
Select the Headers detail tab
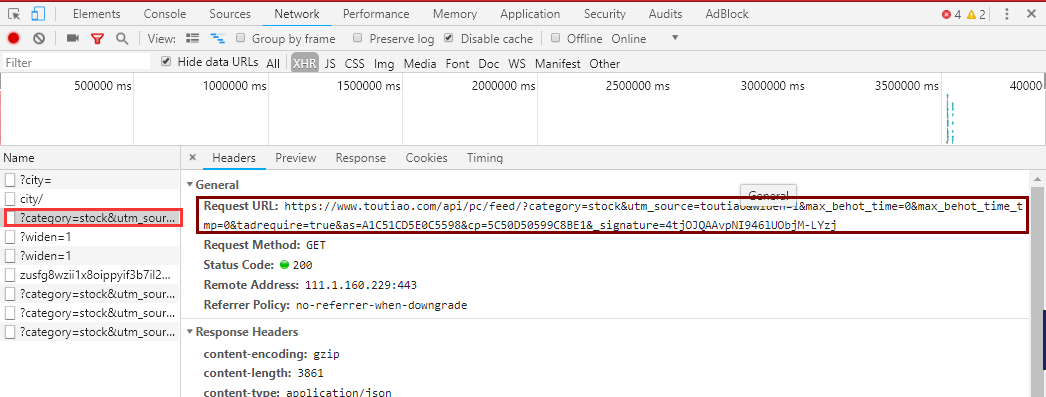pos(234,158)
